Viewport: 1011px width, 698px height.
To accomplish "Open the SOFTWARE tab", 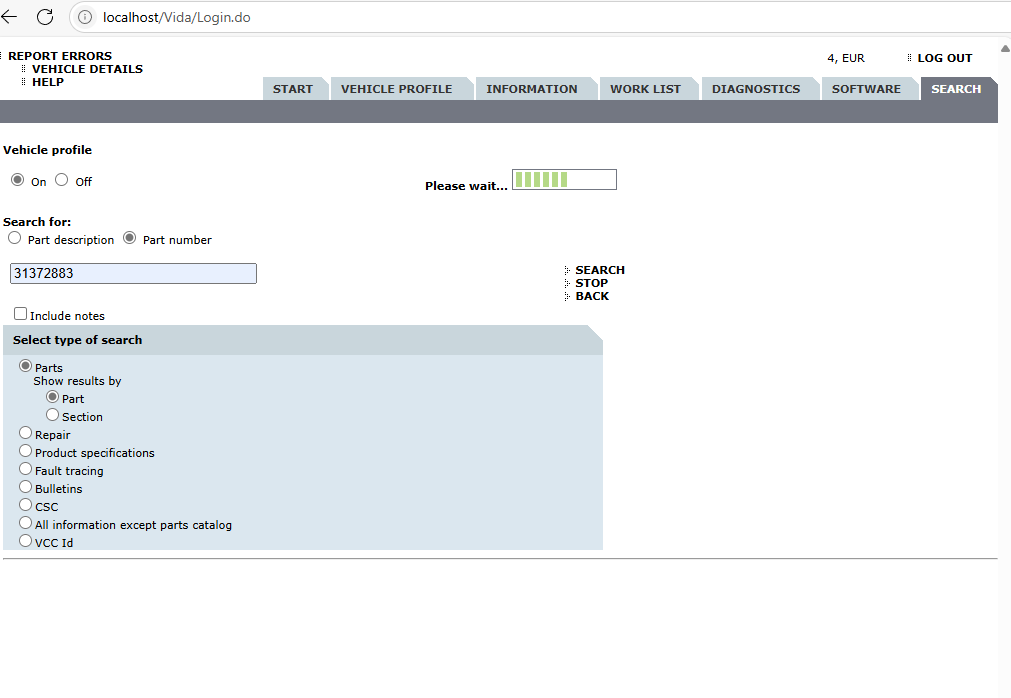I will pyautogui.click(x=866, y=89).
